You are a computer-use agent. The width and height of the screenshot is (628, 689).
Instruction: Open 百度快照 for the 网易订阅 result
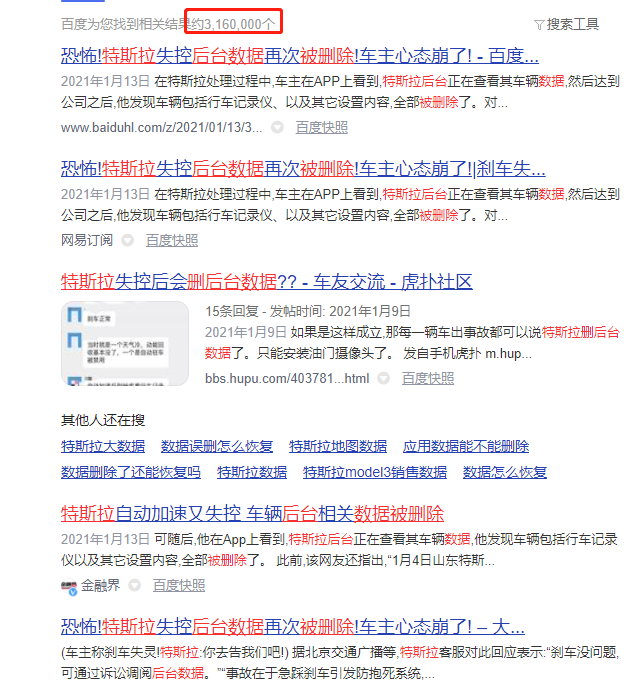[172, 240]
